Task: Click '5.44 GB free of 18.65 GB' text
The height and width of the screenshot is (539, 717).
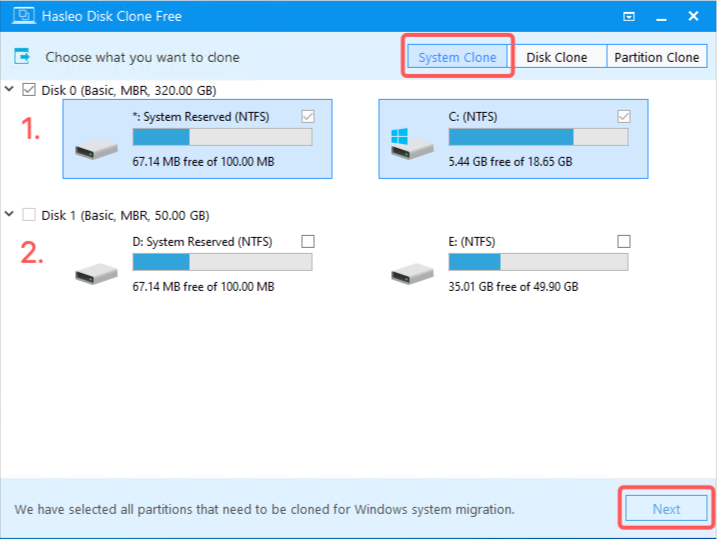Action: pyautogui.click(x=510, y=161)
